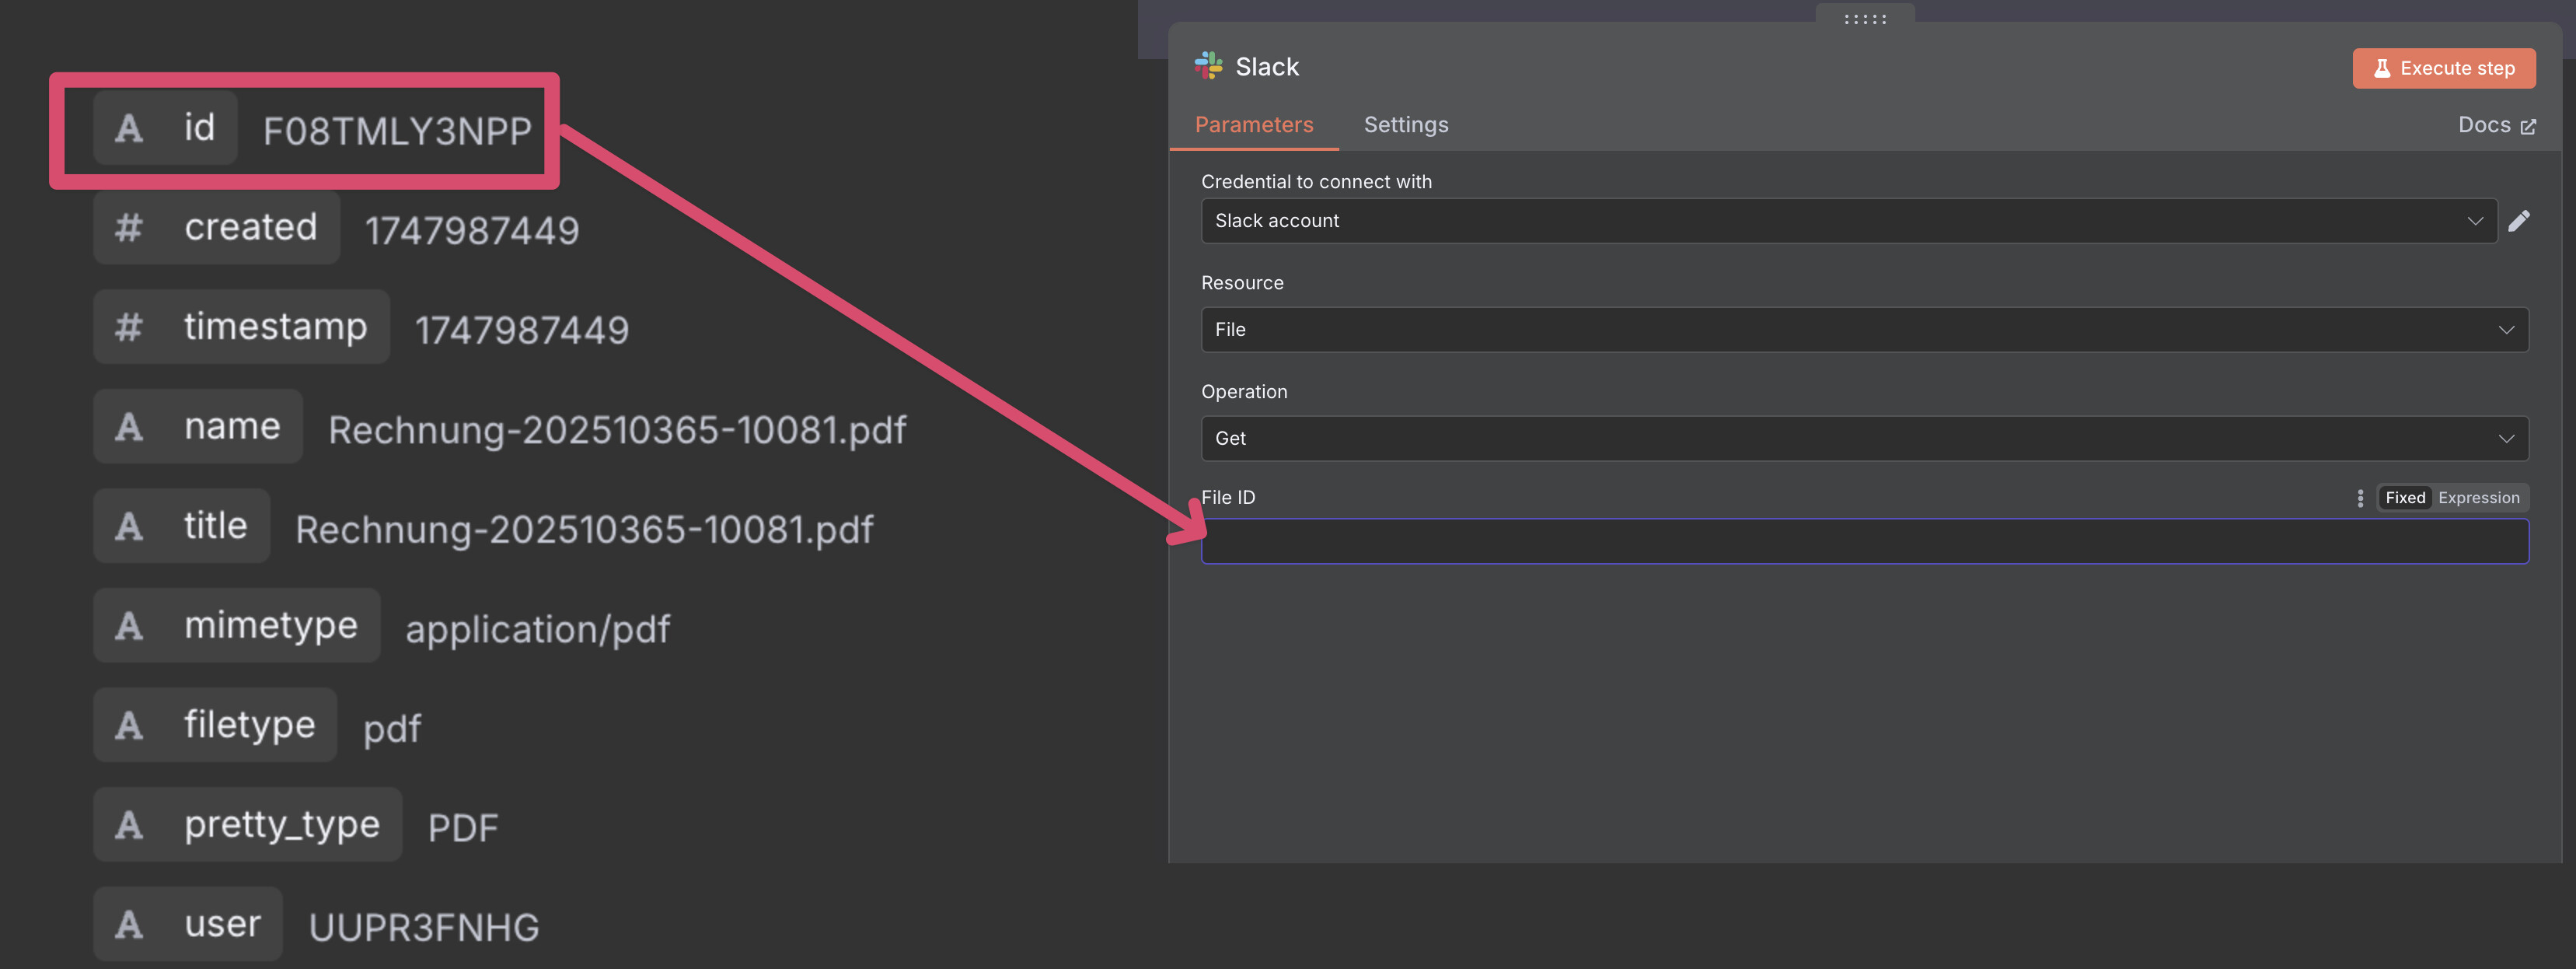Click the string type icon next to id field
The height and width of the screenshot is (969, 2576).
129,128
